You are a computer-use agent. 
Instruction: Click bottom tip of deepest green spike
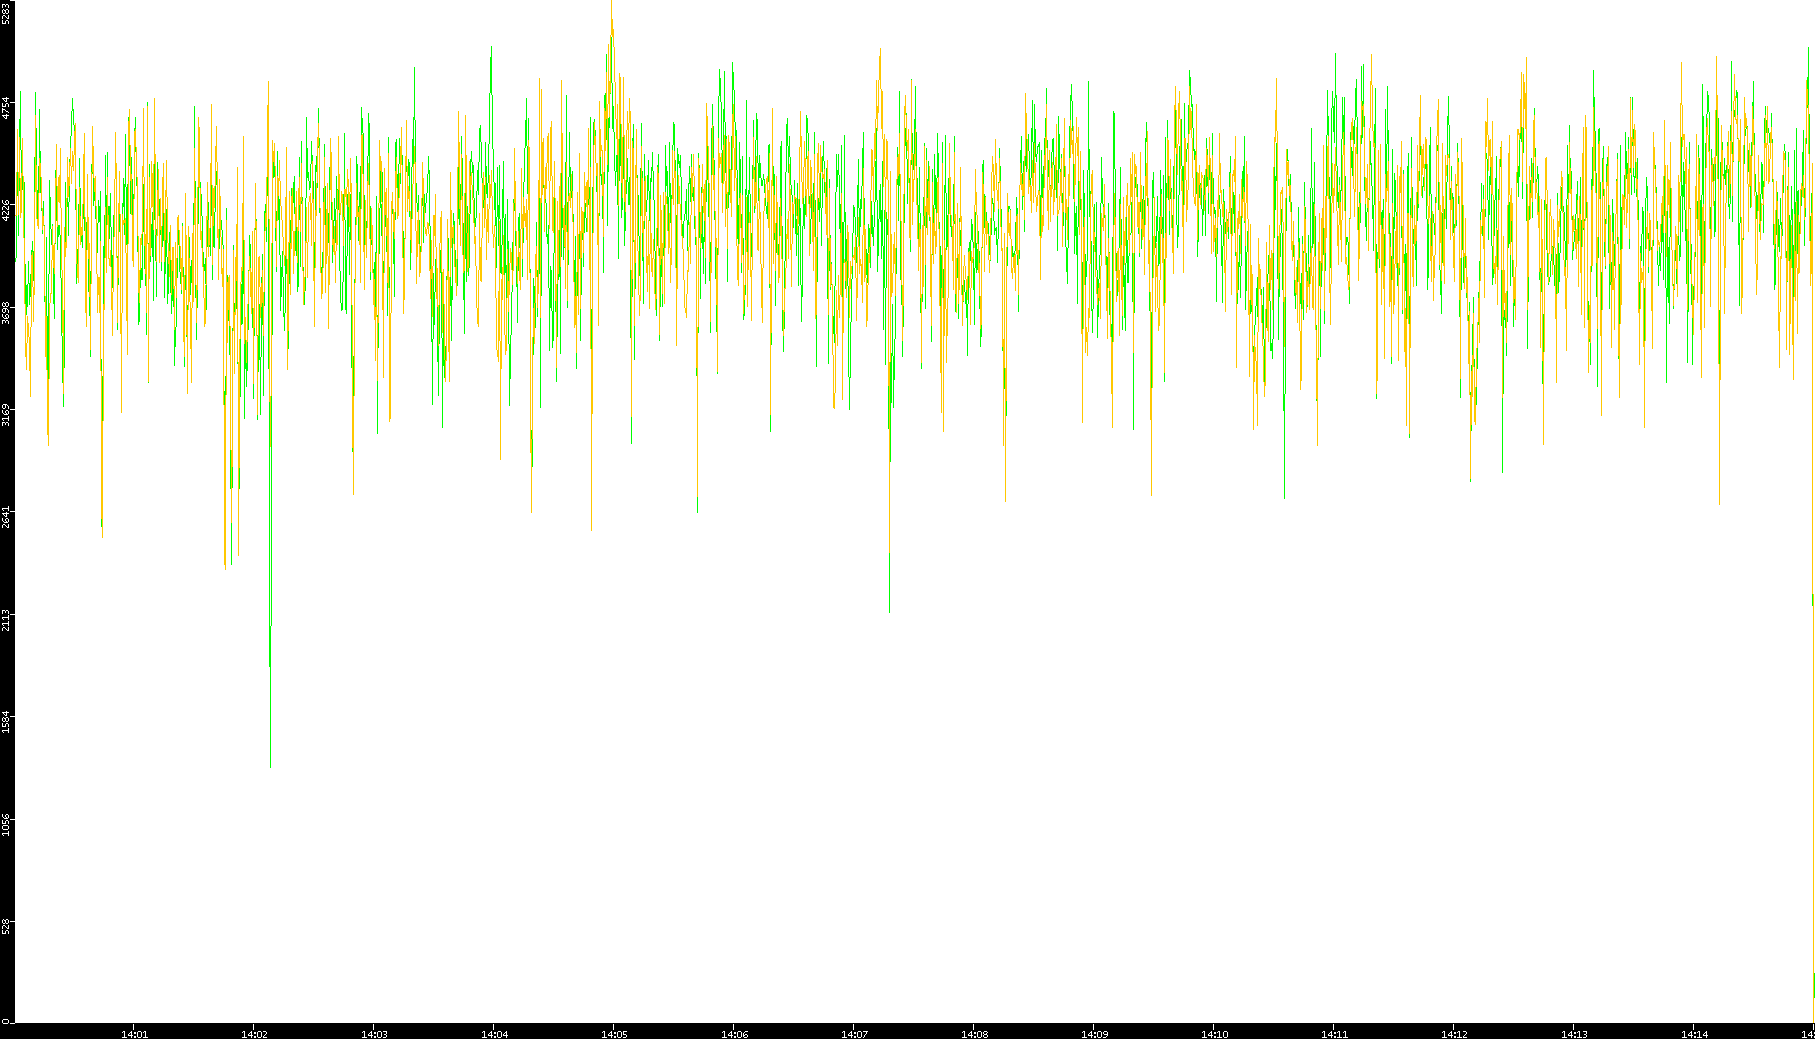point(270,766)
